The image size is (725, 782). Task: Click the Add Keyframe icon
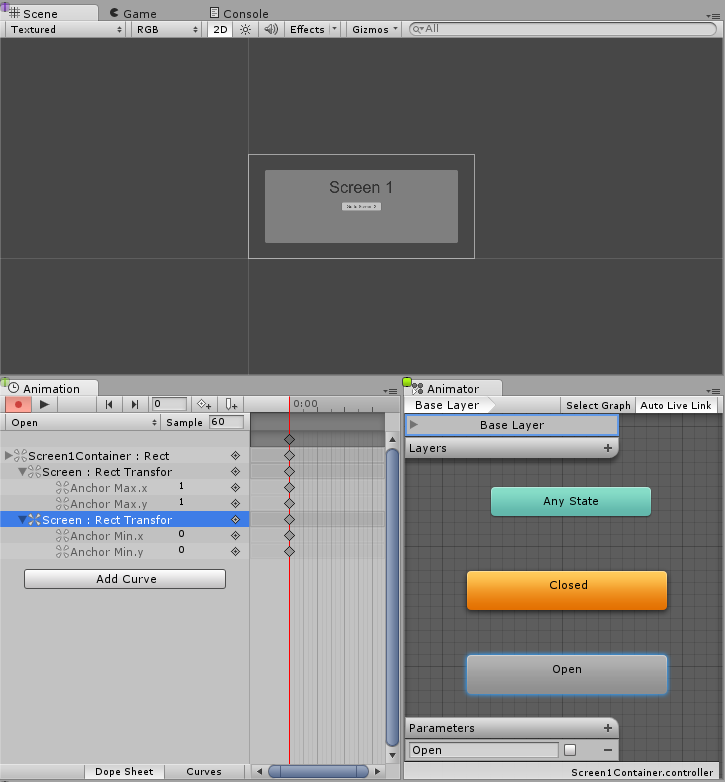coord(204,404)
